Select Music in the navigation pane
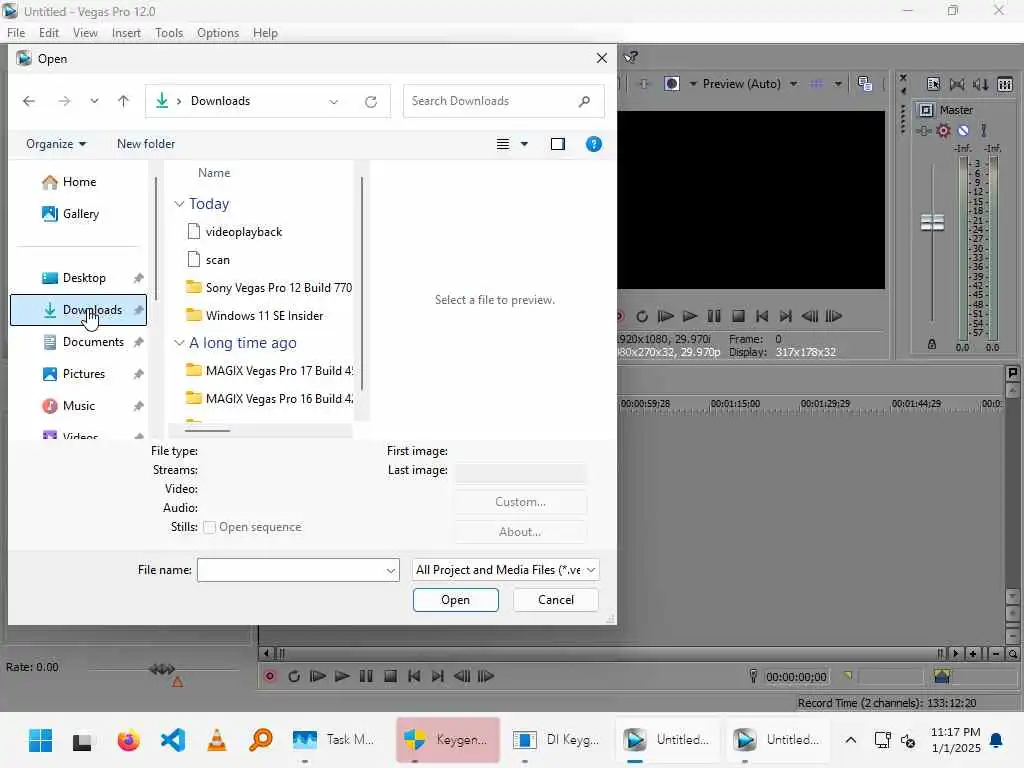This screenshot has height=768, width=1024. tap(78, 406)
